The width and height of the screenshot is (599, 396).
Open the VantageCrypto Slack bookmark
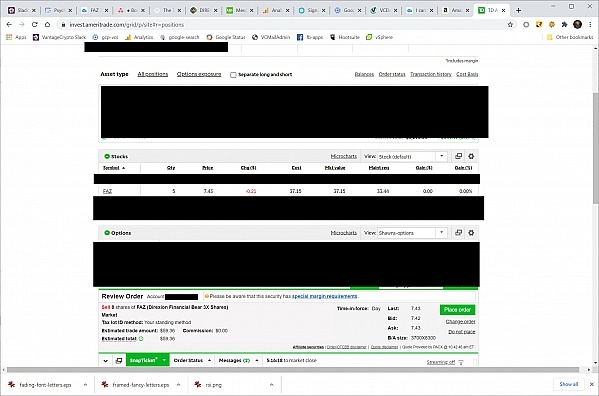coord(59,37)
